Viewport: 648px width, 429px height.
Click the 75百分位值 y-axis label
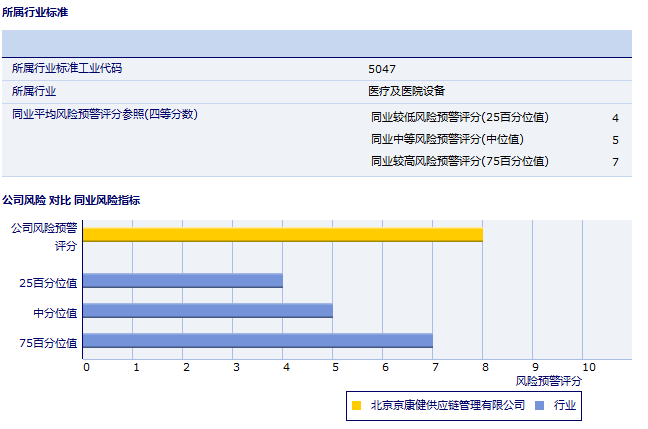pyautogui.click(x=49, y=342)
